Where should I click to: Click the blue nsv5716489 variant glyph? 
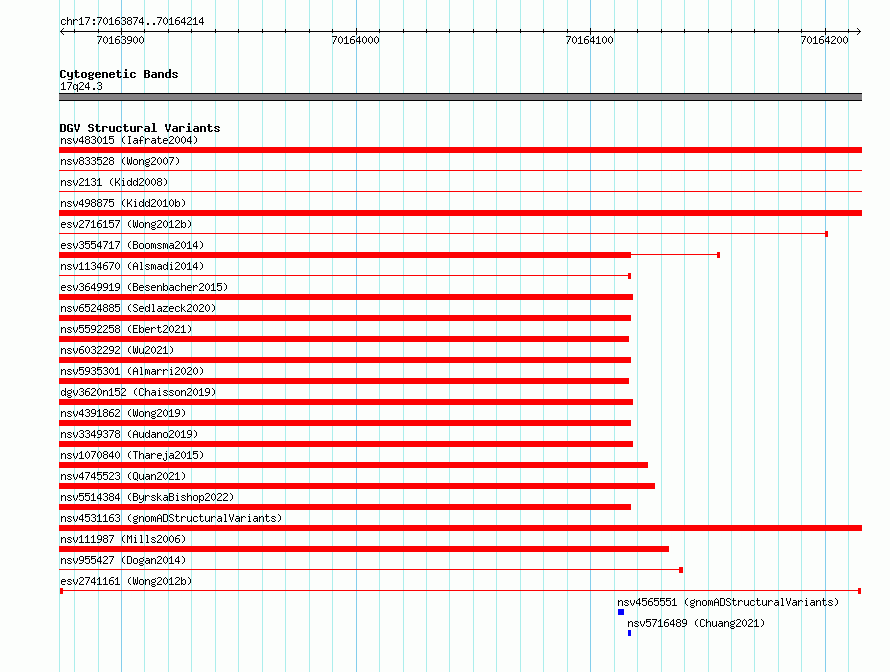[x=629, y=633]
